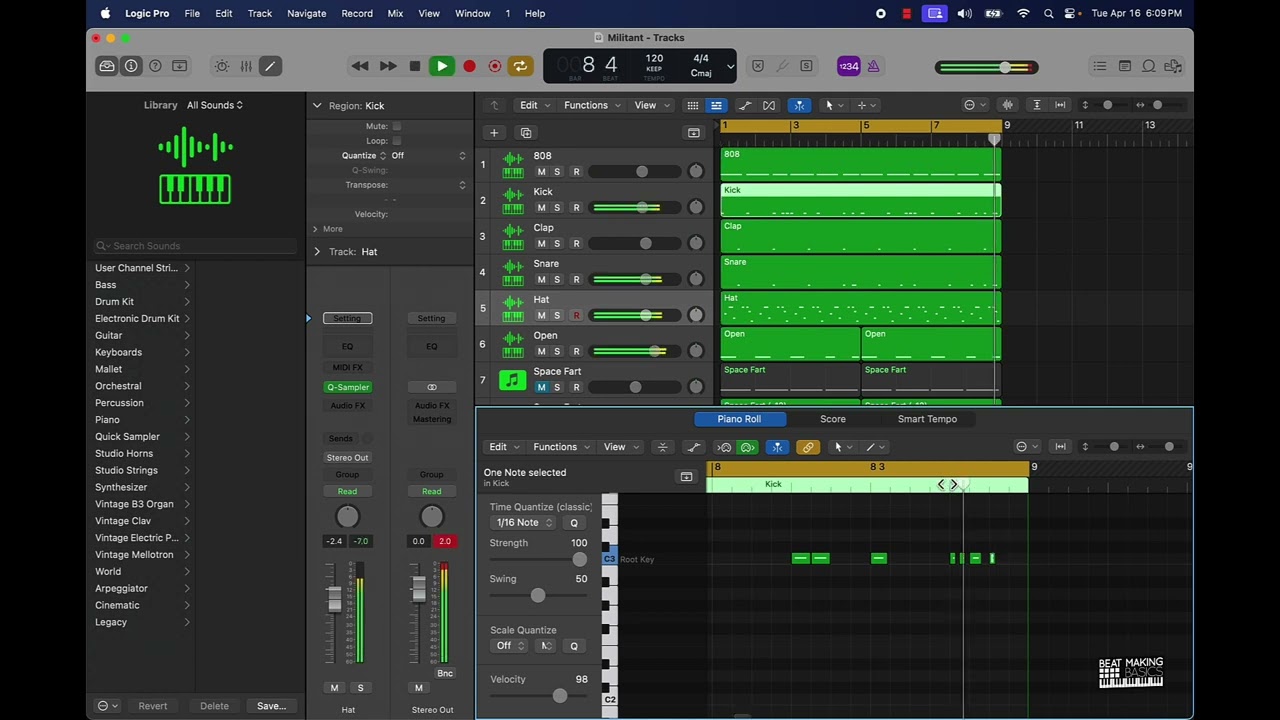Click the Fast Forward transport button
Image resolution: width=1280 pixels, height=720 pixels.
[388, 66]
